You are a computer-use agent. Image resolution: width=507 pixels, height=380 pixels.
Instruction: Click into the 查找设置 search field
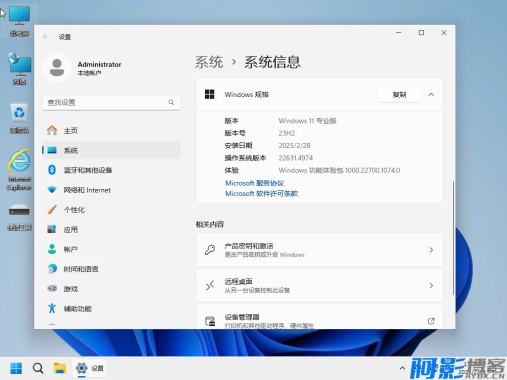[111, 102]
